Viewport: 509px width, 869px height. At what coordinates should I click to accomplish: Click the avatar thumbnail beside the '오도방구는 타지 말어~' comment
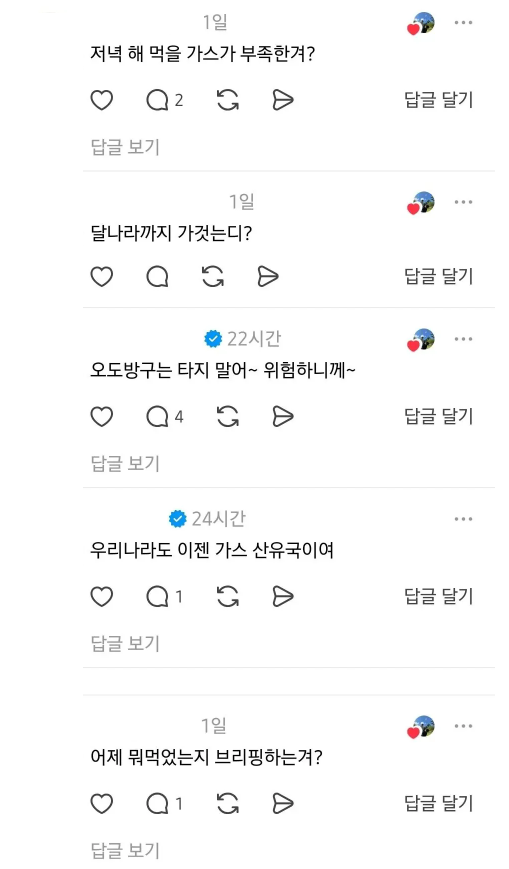point(421,341)
